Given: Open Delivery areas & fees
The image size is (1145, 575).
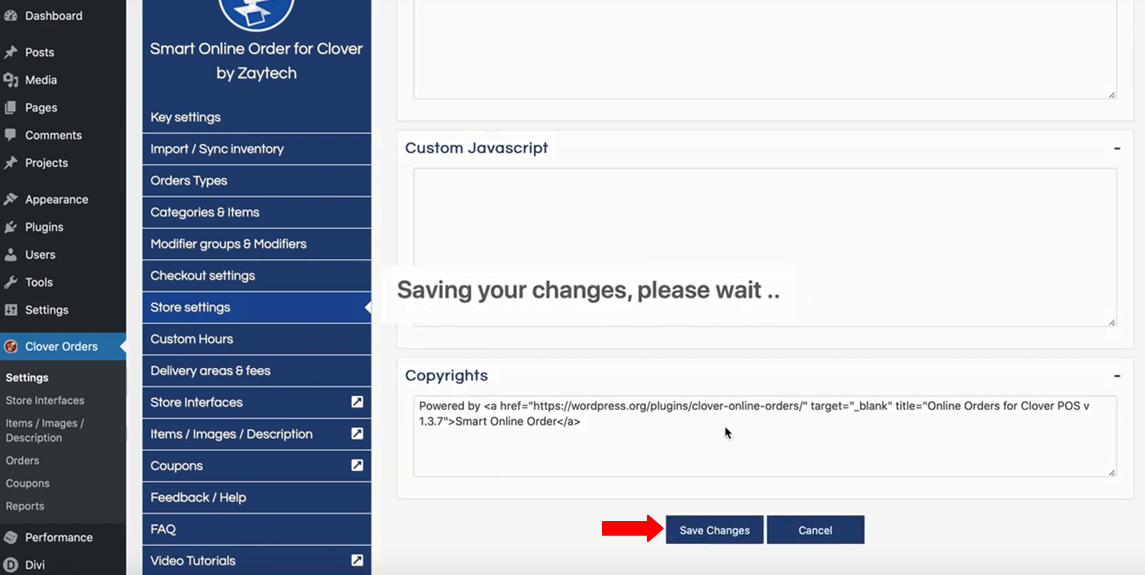Looking at the screenshot, I should tap(256, 370).
